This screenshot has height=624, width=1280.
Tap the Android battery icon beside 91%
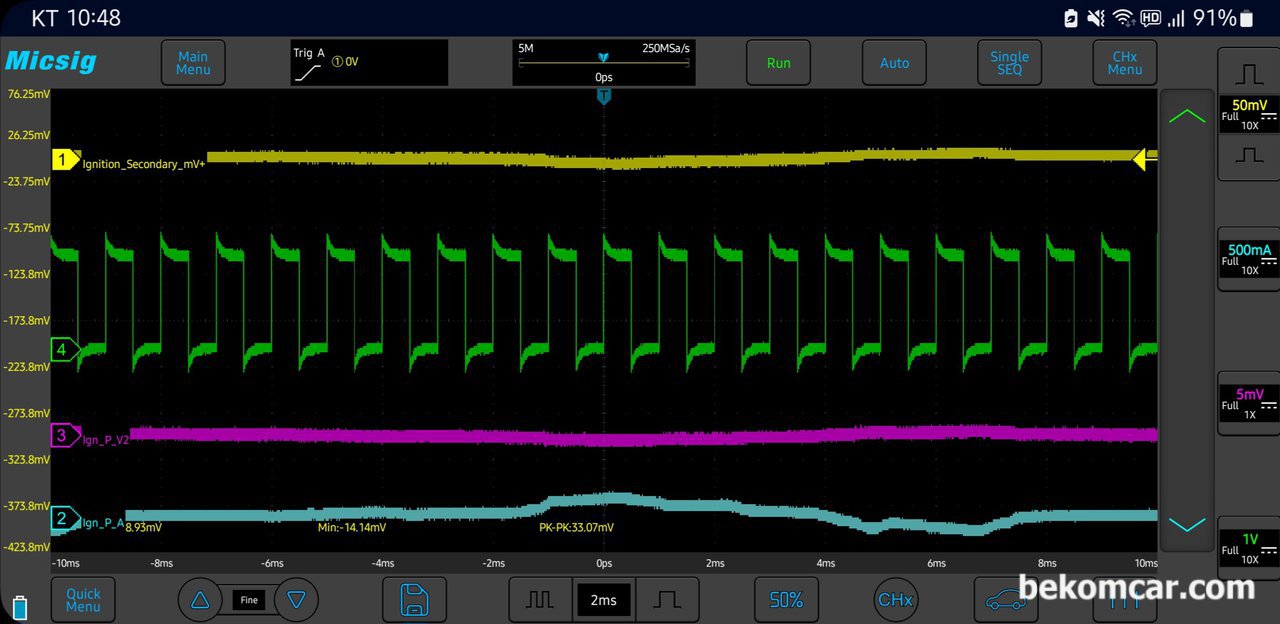click(x=1246, y=18)
